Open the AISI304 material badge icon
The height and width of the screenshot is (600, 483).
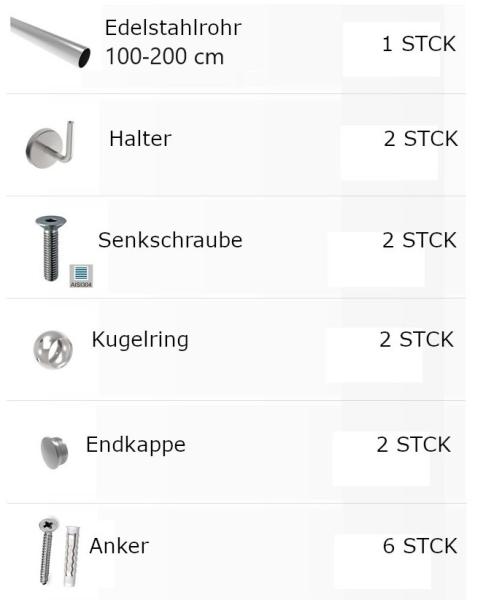[81, 276]
